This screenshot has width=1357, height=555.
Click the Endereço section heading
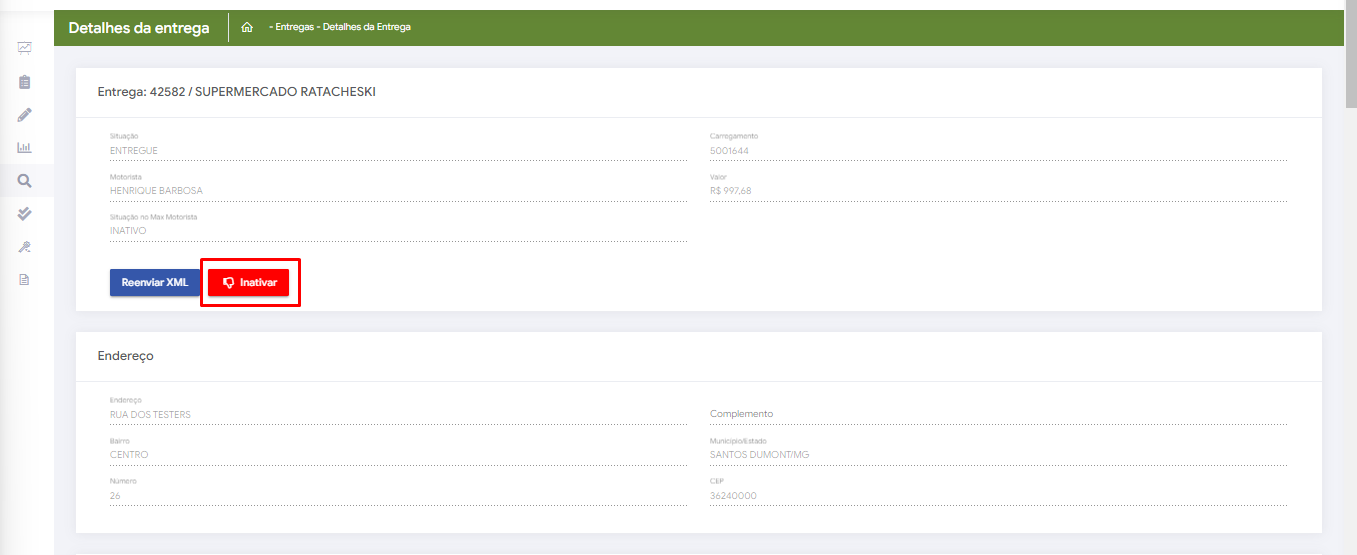click(125, 356)
